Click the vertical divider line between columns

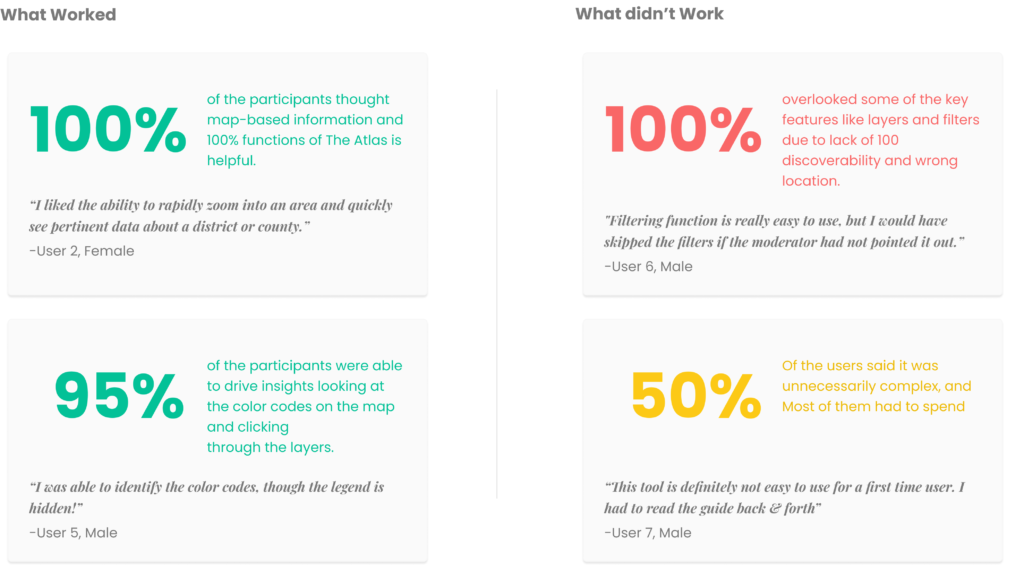(497, 294)
